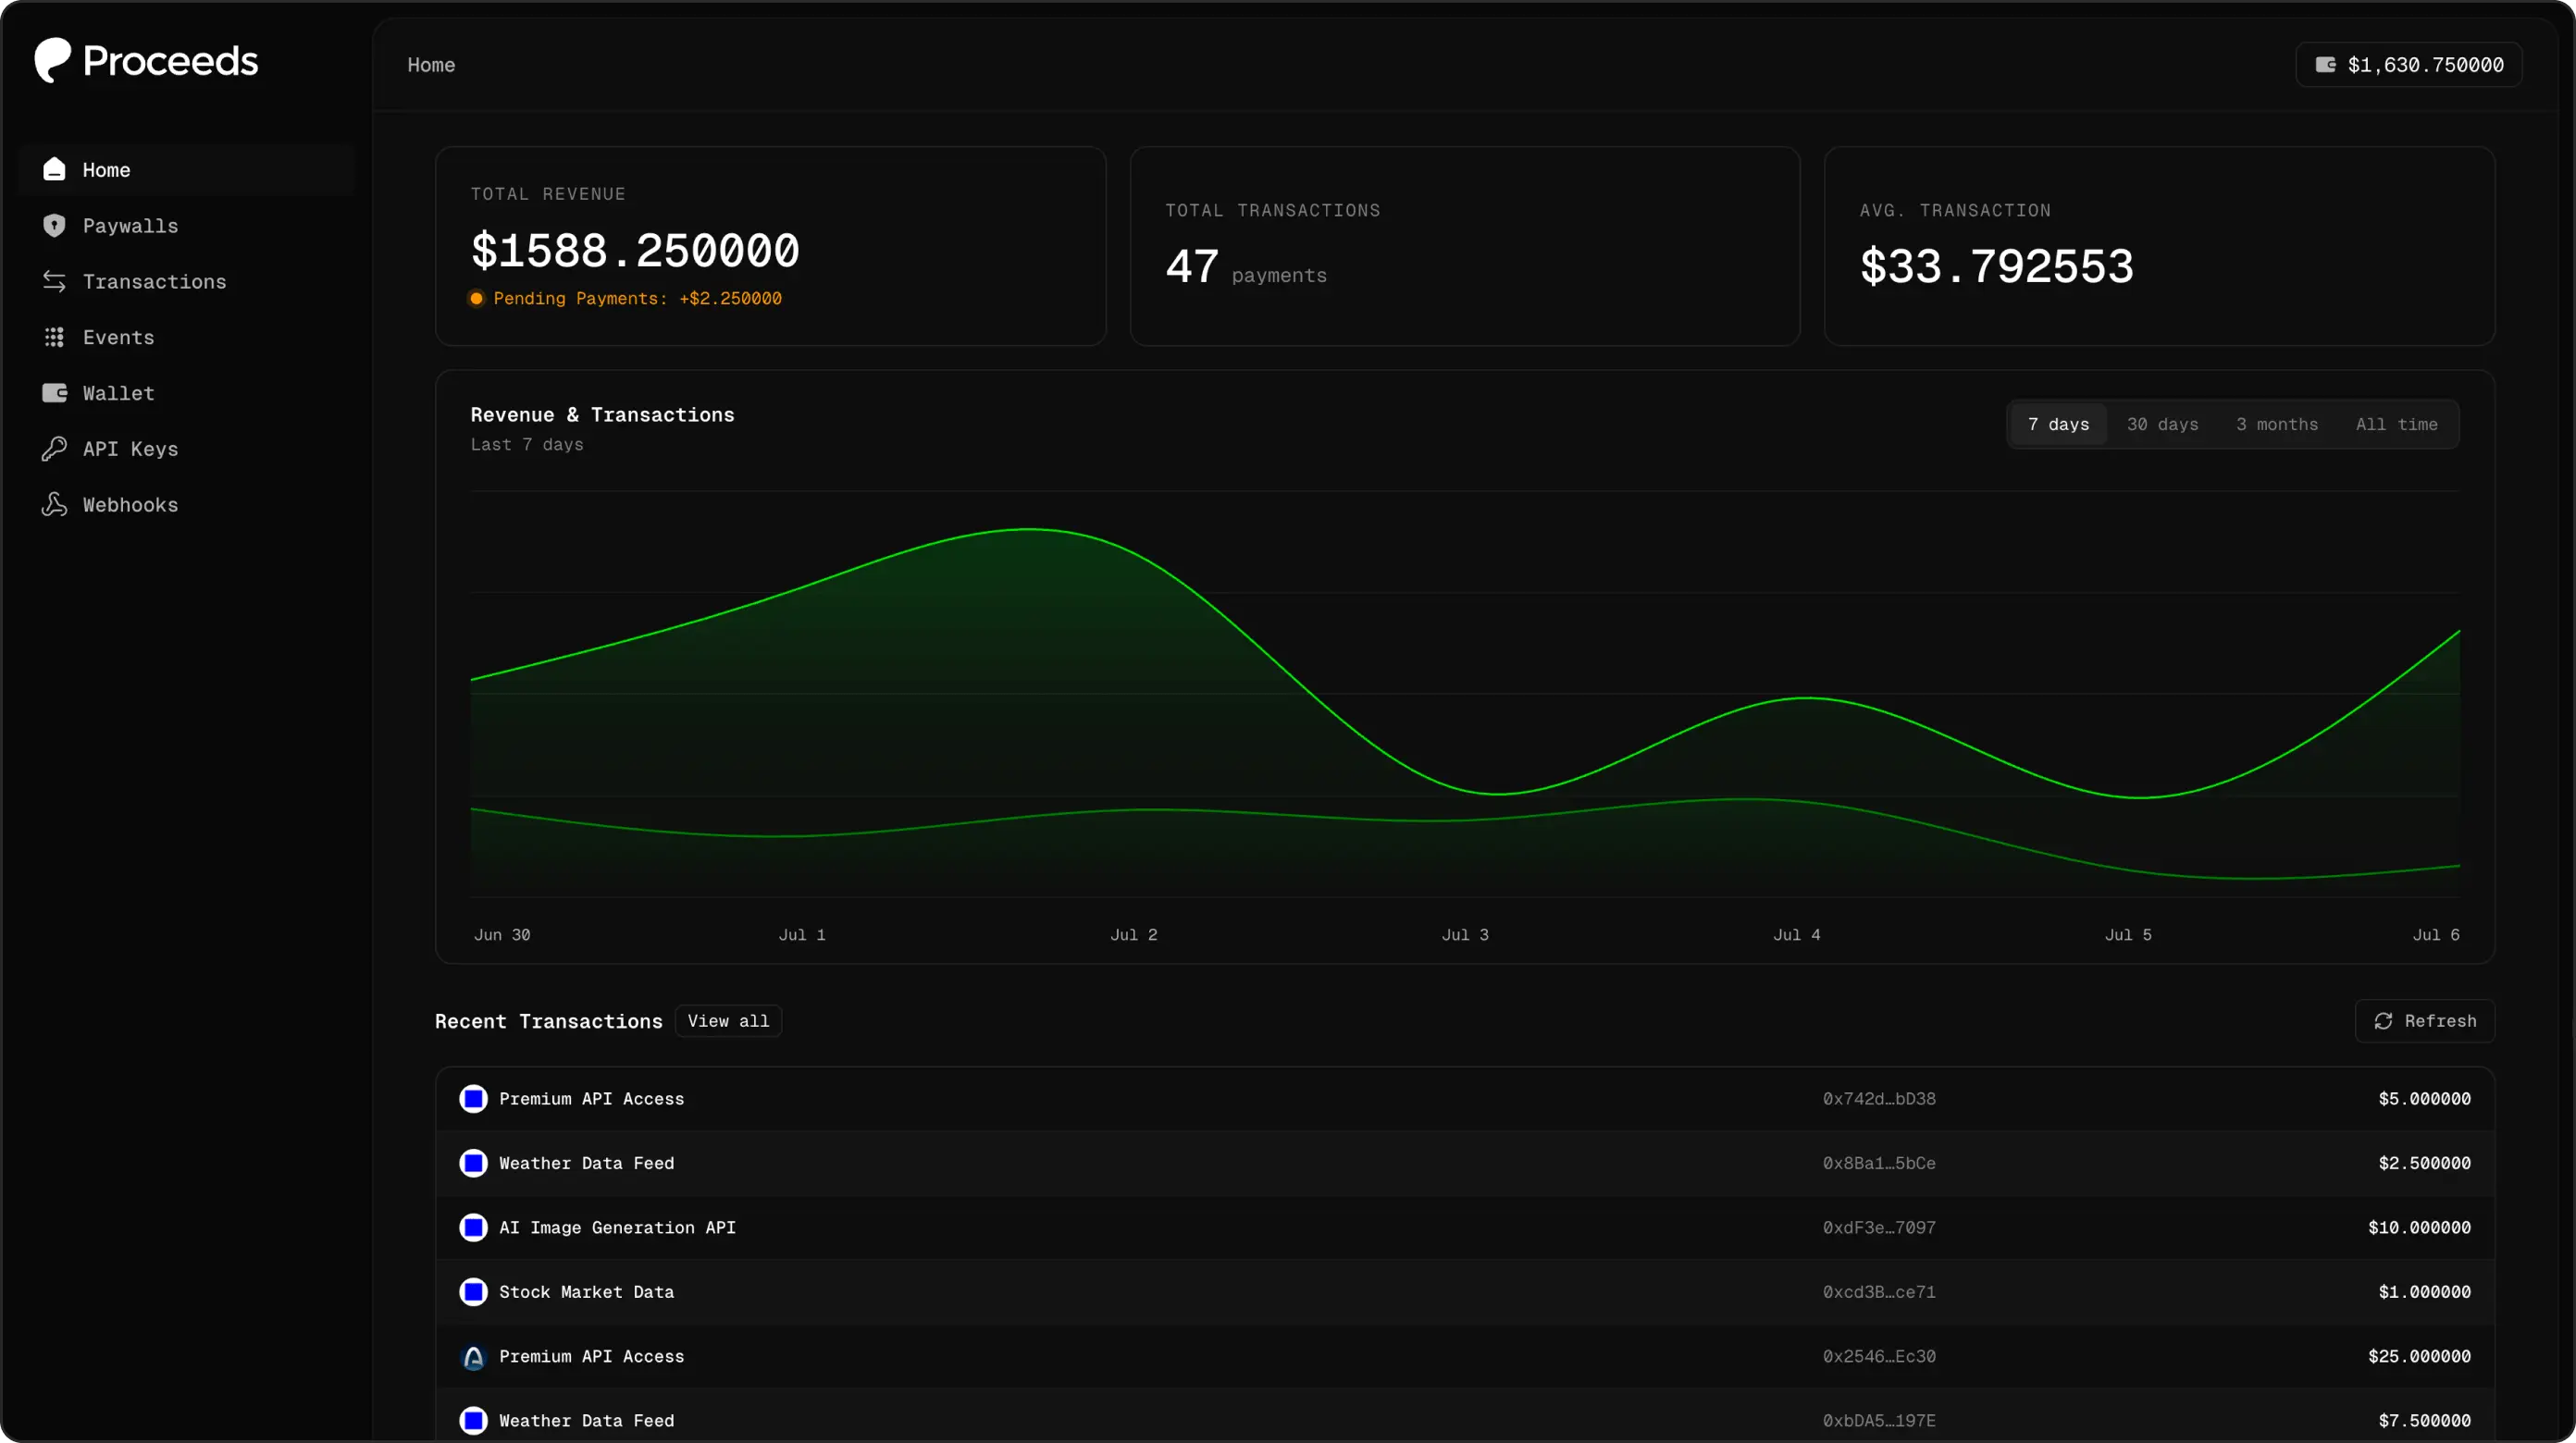Screen dimensions: 2576x1443
Task: Click the $10.000000 amount
Action: (2419, 1227)
